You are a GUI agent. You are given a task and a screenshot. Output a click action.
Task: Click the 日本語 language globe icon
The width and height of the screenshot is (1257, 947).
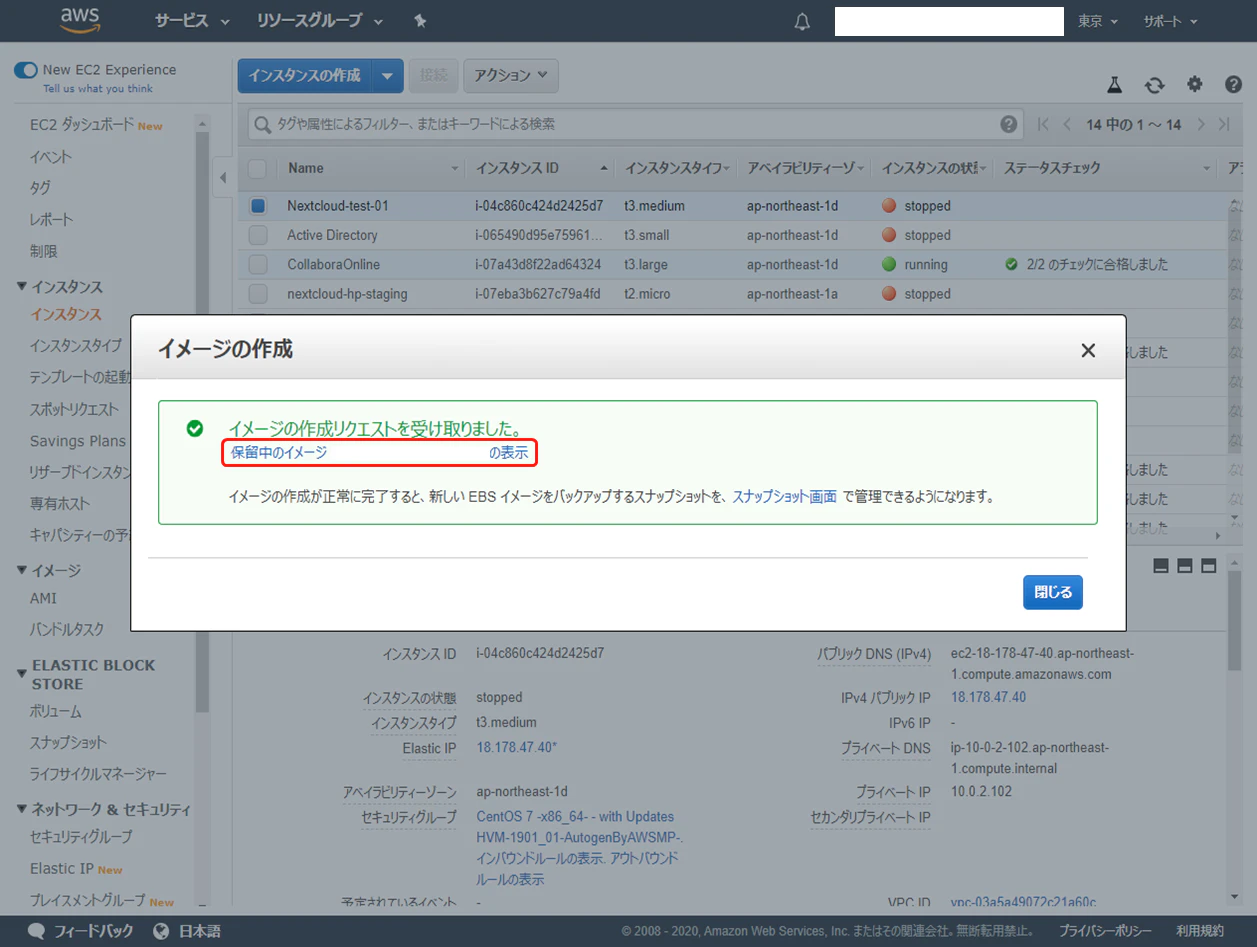tap(161, 931)
